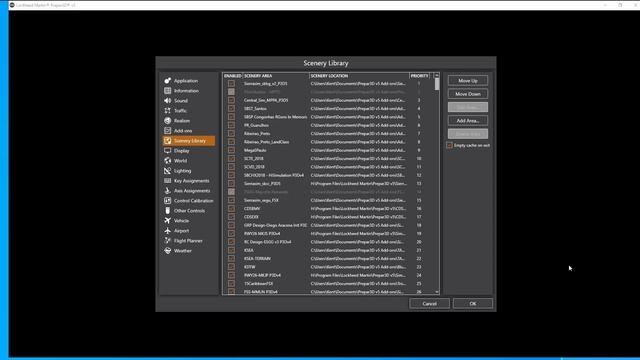Click the Information icon in the sidebar

(167, 91)
